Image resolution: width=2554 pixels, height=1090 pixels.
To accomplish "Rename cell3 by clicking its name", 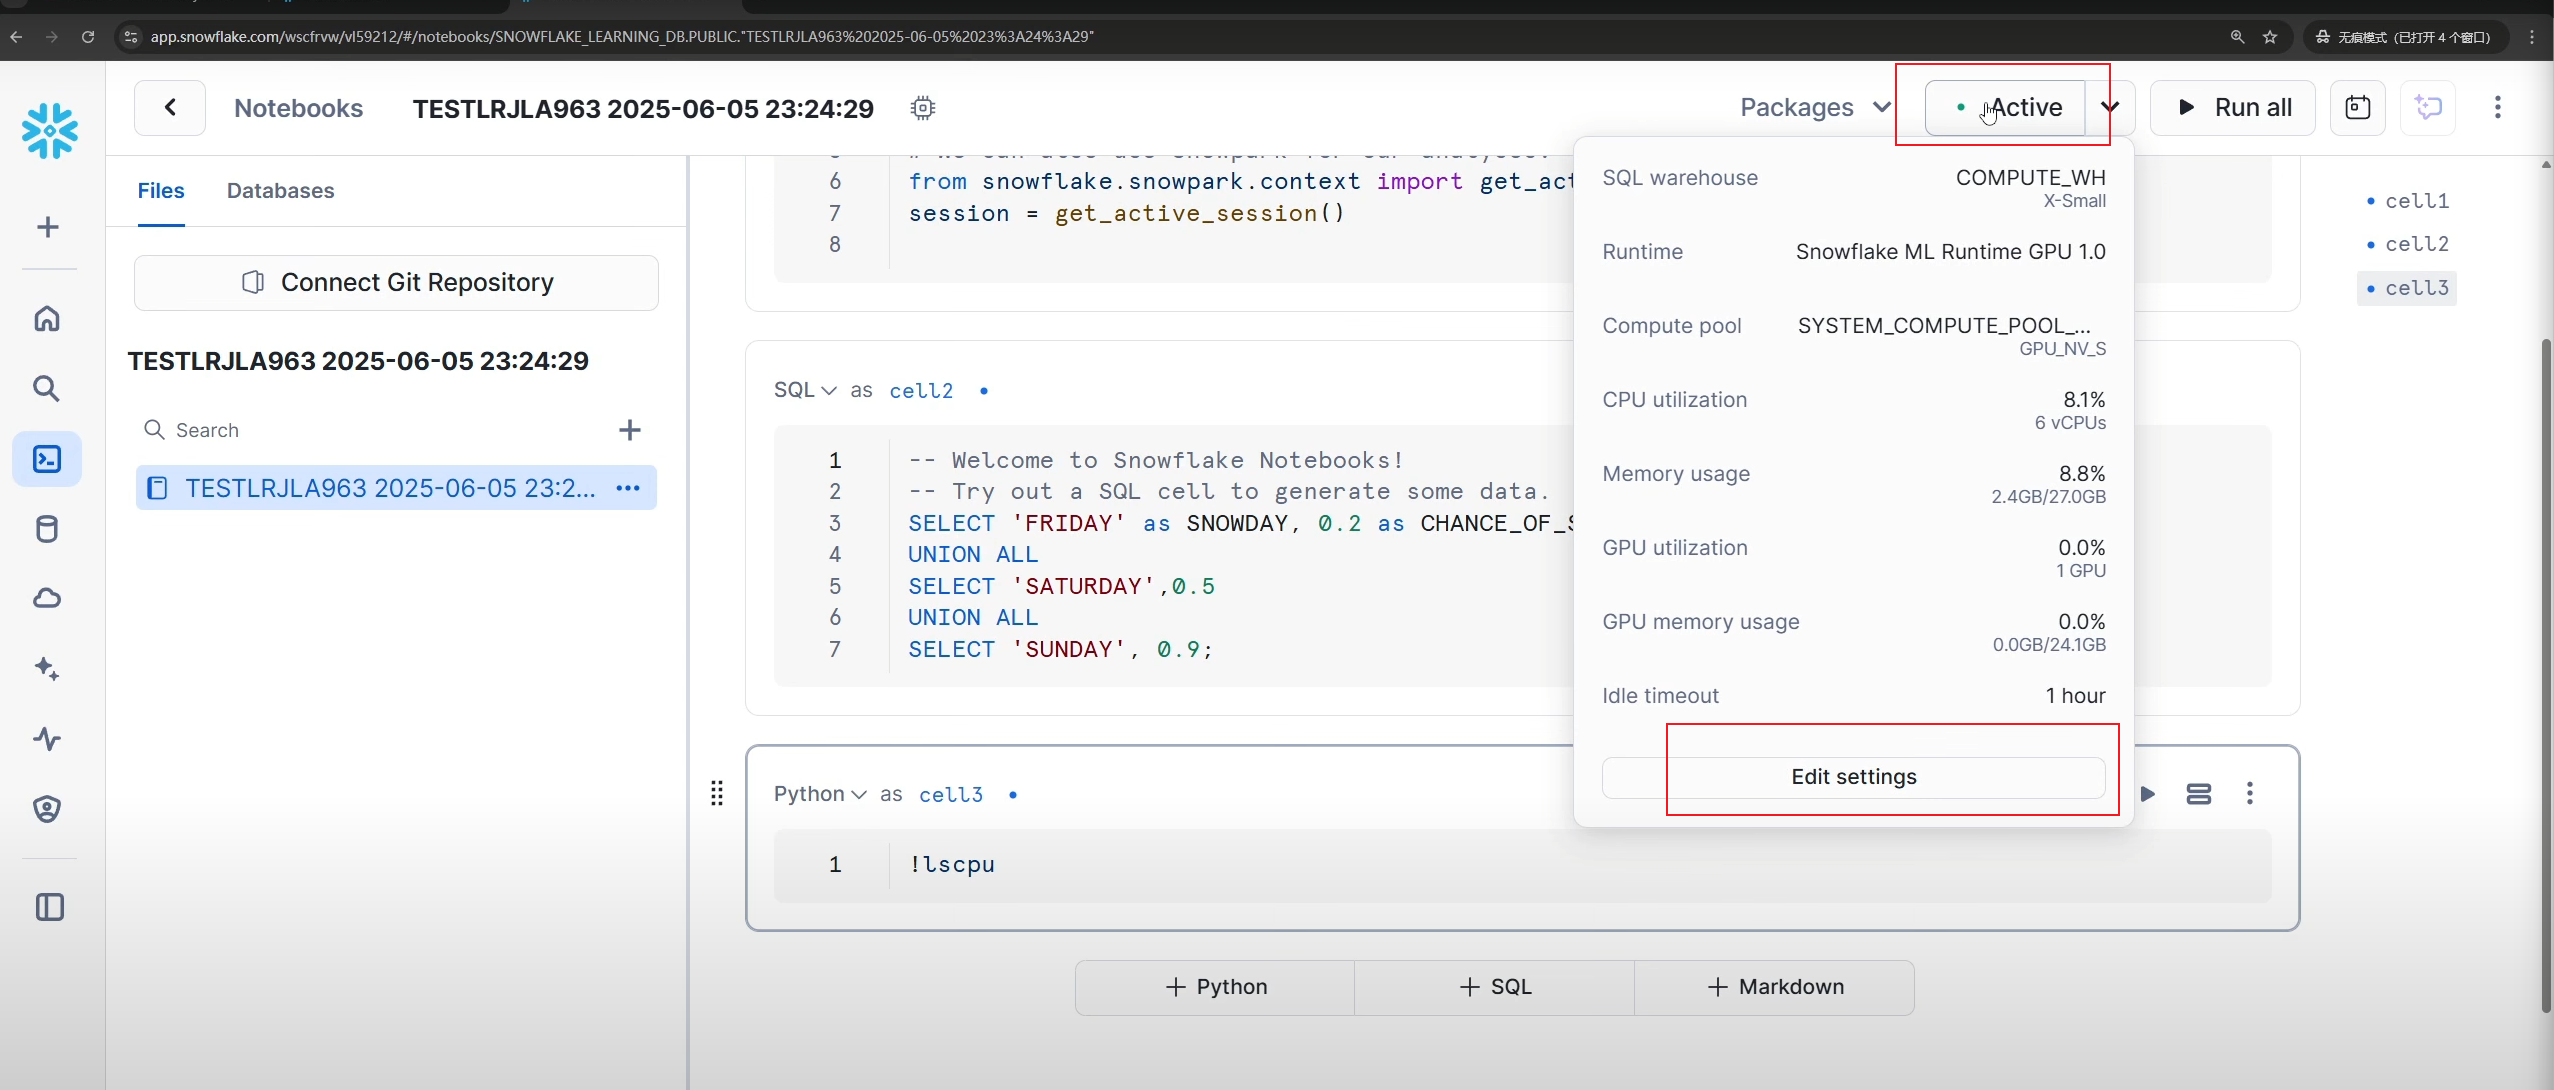I will tap(951, 794).
